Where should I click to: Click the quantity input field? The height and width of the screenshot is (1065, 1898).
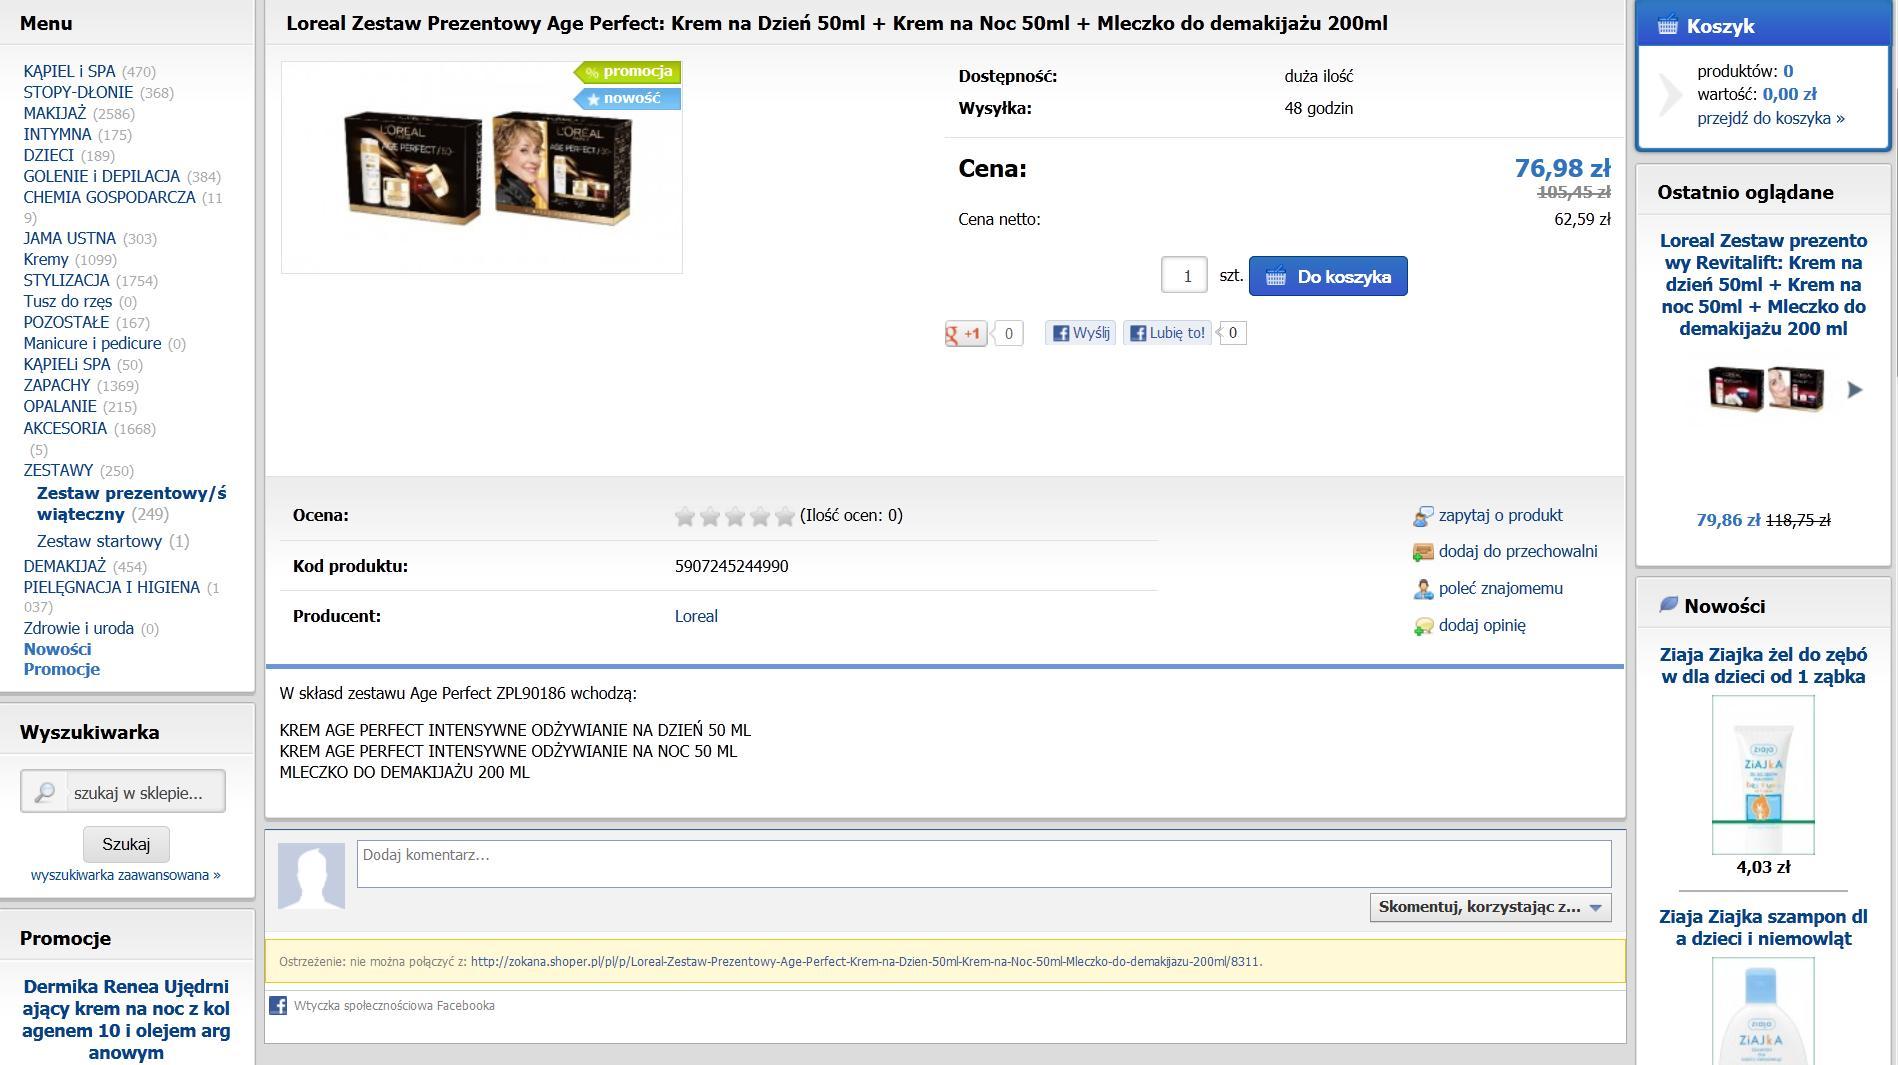tap(1184, 275)
